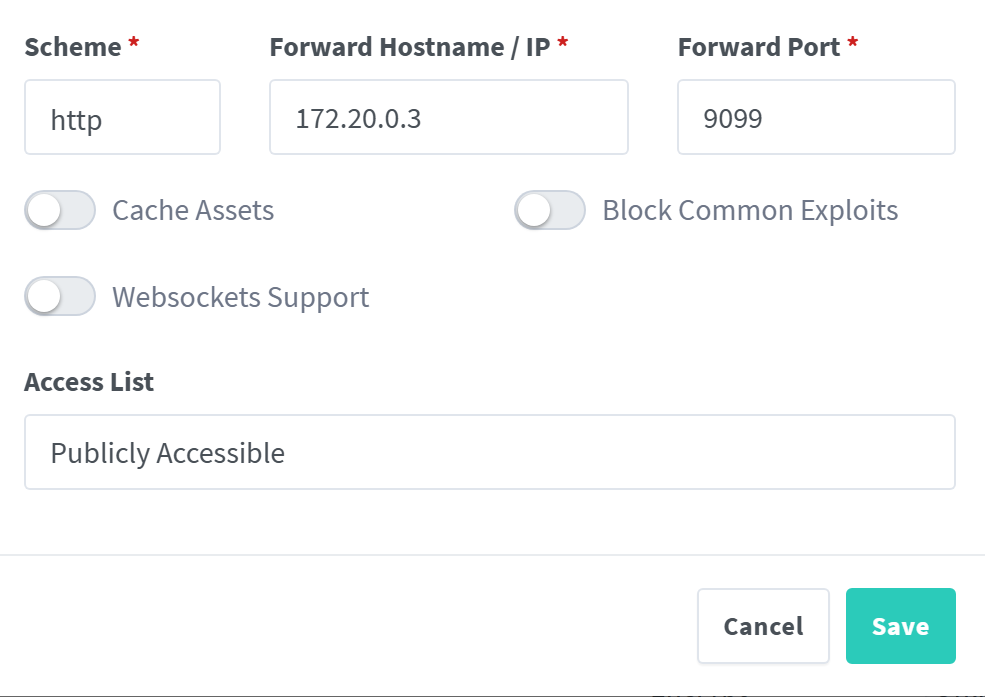Click Cancel to dismiss the form
Screen dimensions: 985x697
(762, 625)
